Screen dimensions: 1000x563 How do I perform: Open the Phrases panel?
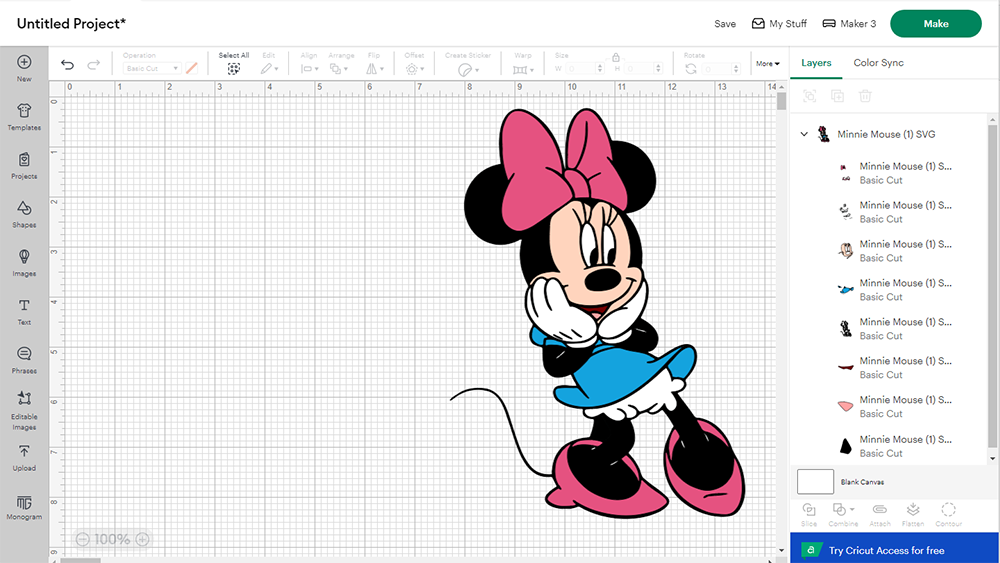(24, 359)
